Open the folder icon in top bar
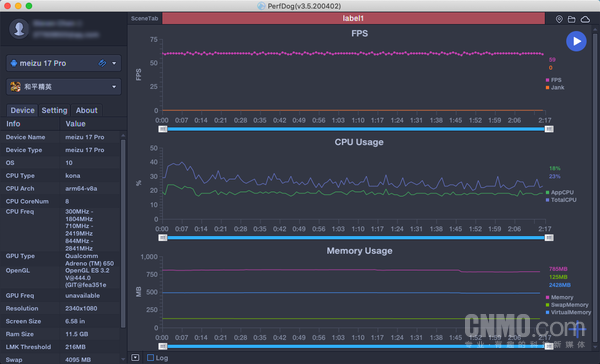This screenshot has height=364, width=600. coord(571,19)
